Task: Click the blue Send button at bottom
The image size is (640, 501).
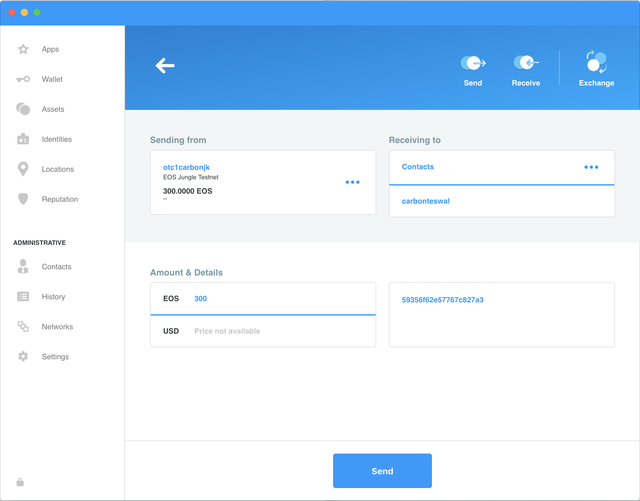Action: tap(382, 471)
